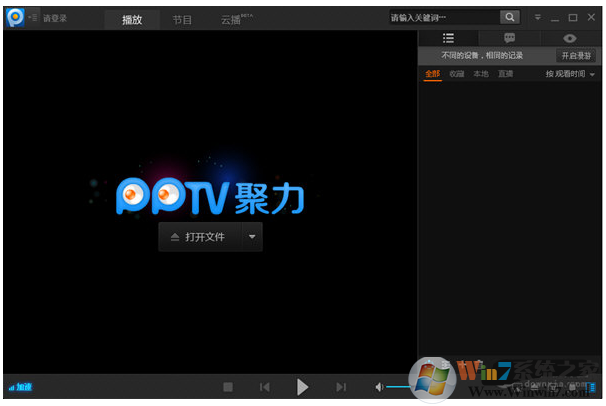The width and height of the screenshot is (606, 406).
Task: Click the 加速 acceleration indicator
Action: coord(20,387)
